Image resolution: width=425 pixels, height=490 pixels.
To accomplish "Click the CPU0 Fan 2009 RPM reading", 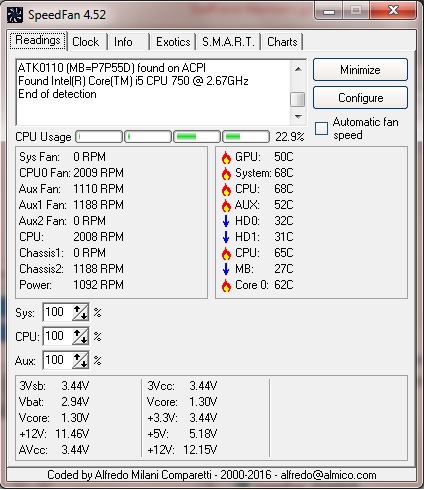I will pyautogui.click(x=71, y=173).
